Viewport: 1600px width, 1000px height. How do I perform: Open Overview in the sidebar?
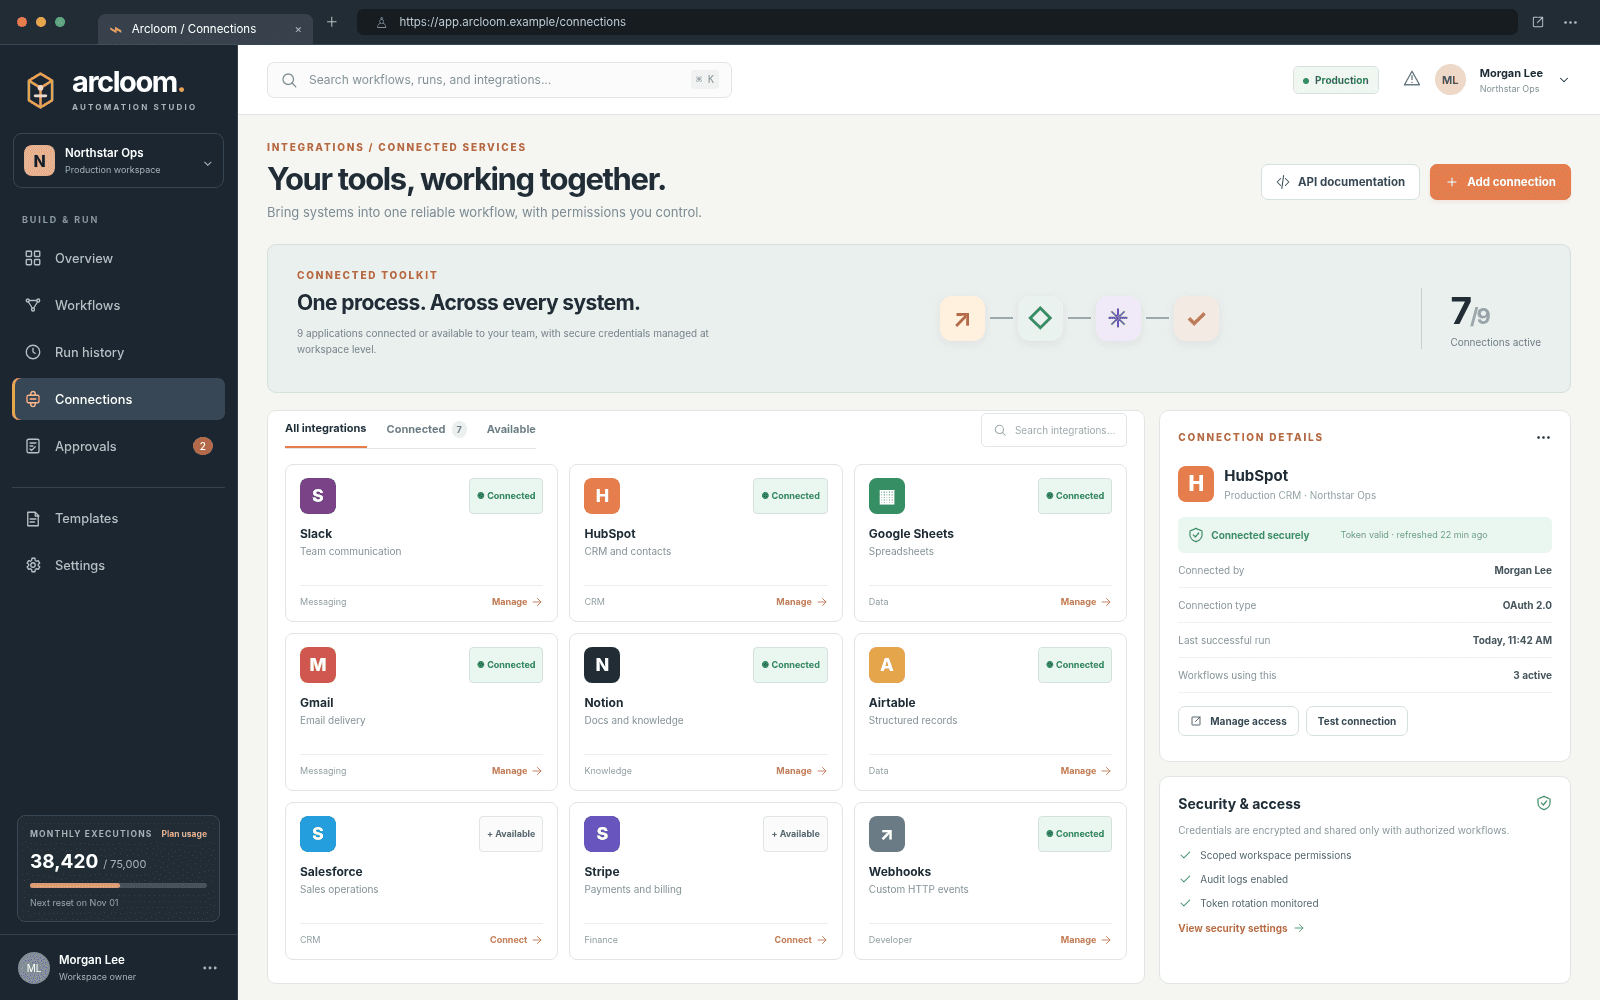[x=118, y=258]
